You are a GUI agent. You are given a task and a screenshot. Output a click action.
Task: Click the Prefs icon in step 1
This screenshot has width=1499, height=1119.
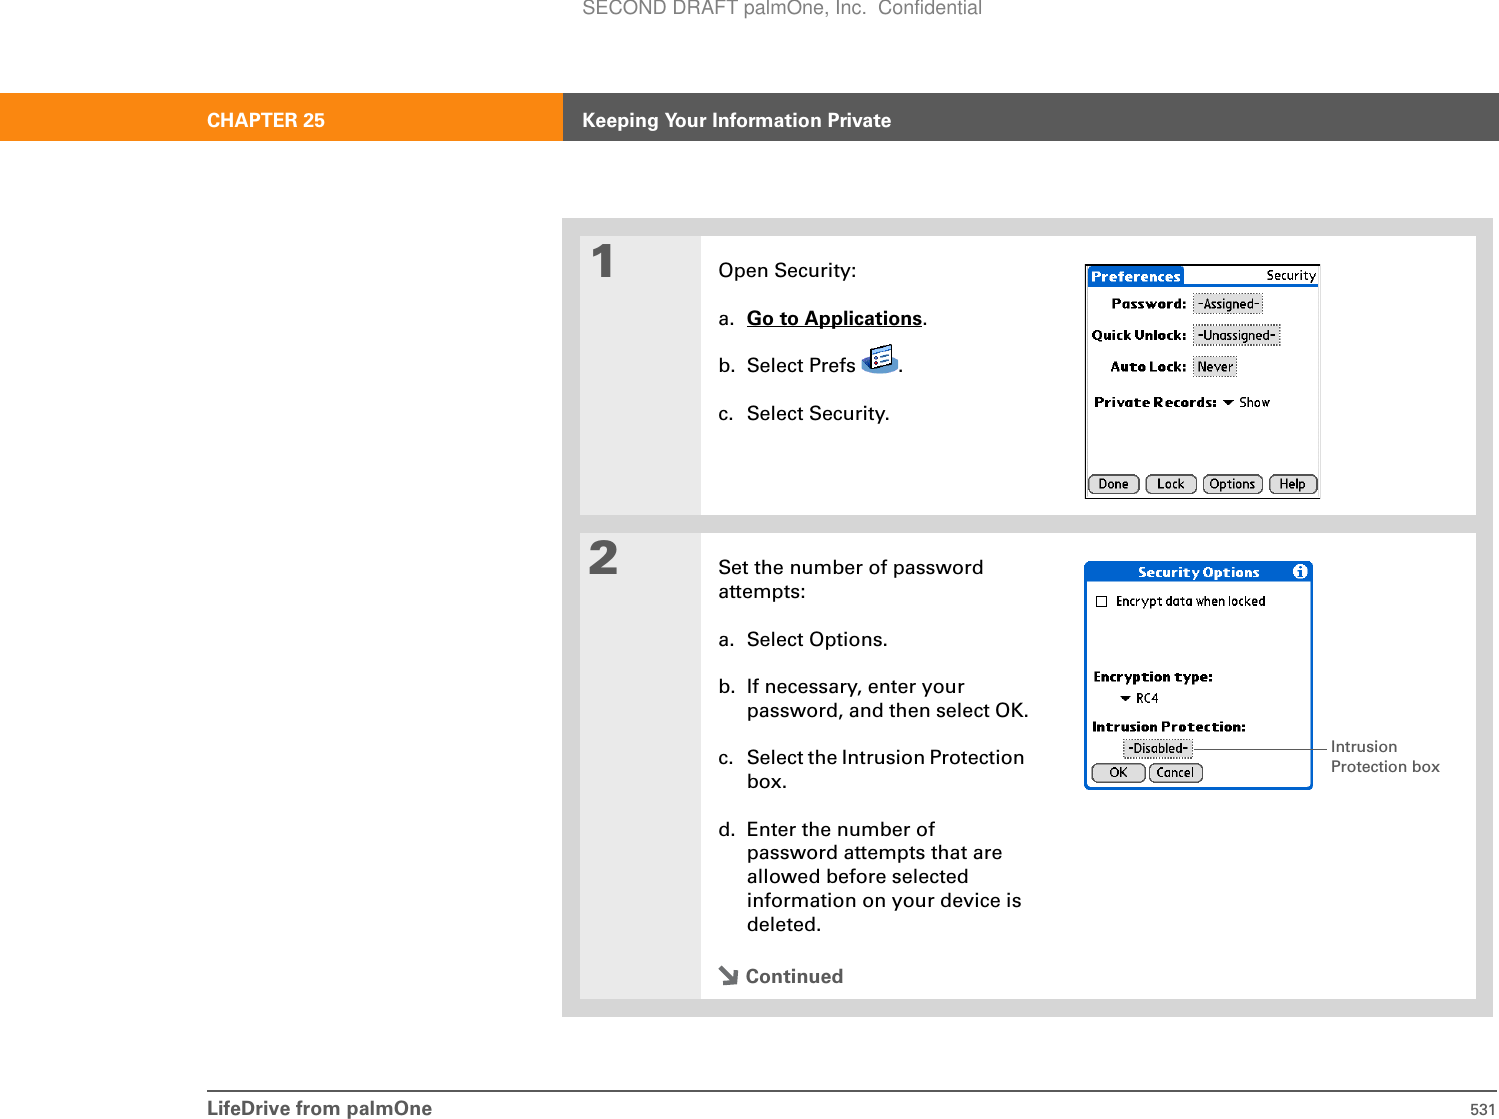coord(880,359)
